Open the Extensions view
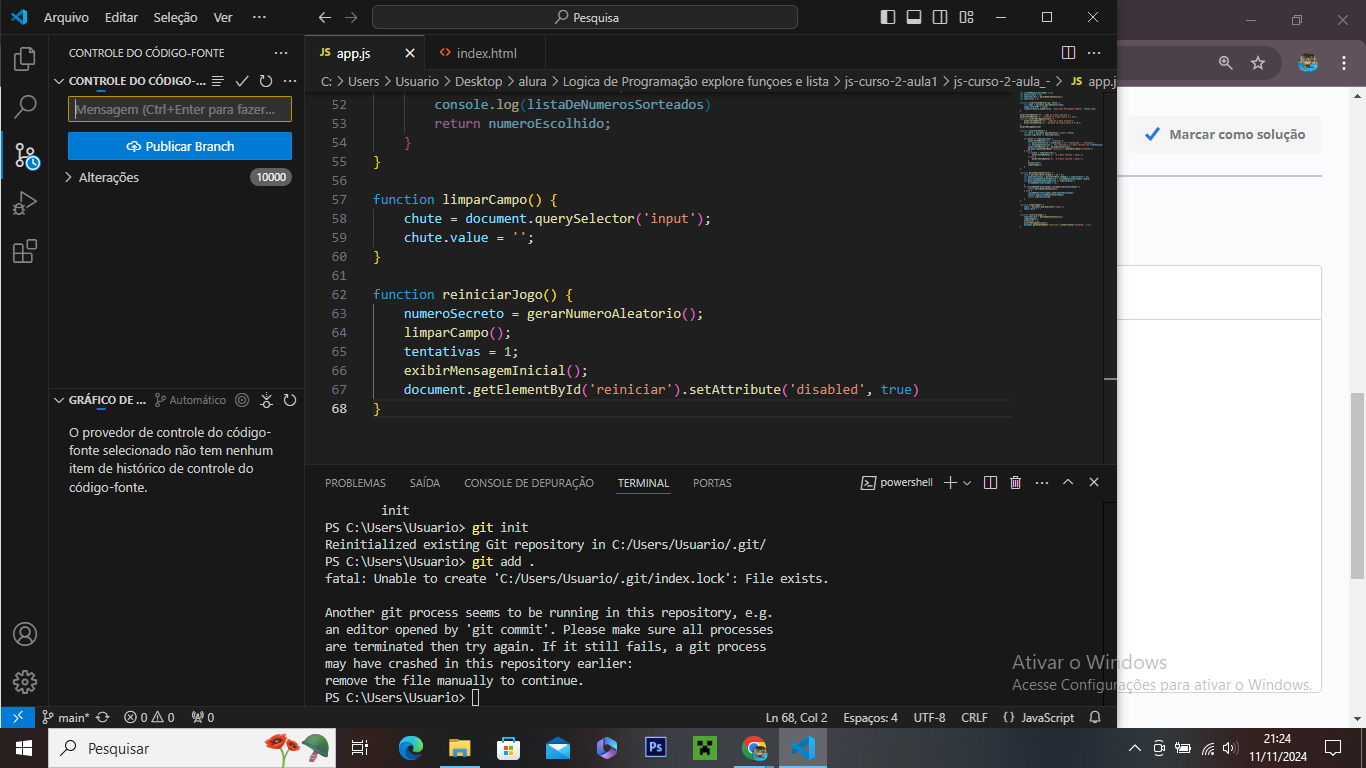 pyautogui.click(x=25, y=251)
